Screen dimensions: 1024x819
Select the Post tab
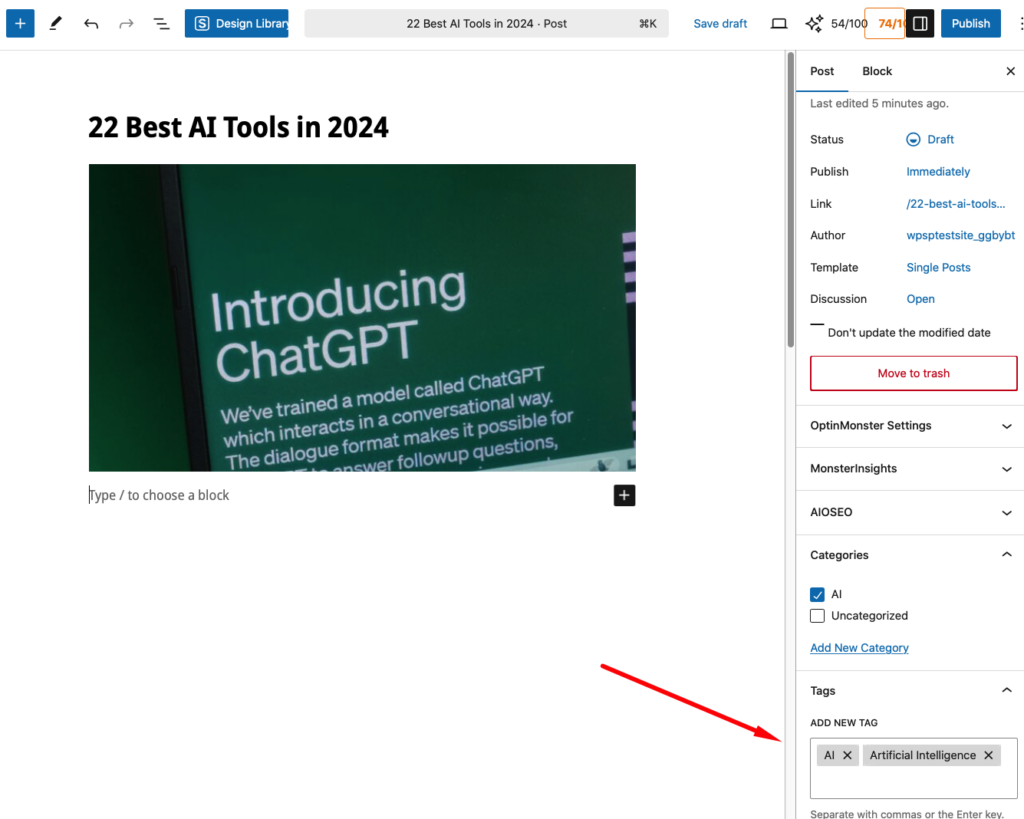822,71
